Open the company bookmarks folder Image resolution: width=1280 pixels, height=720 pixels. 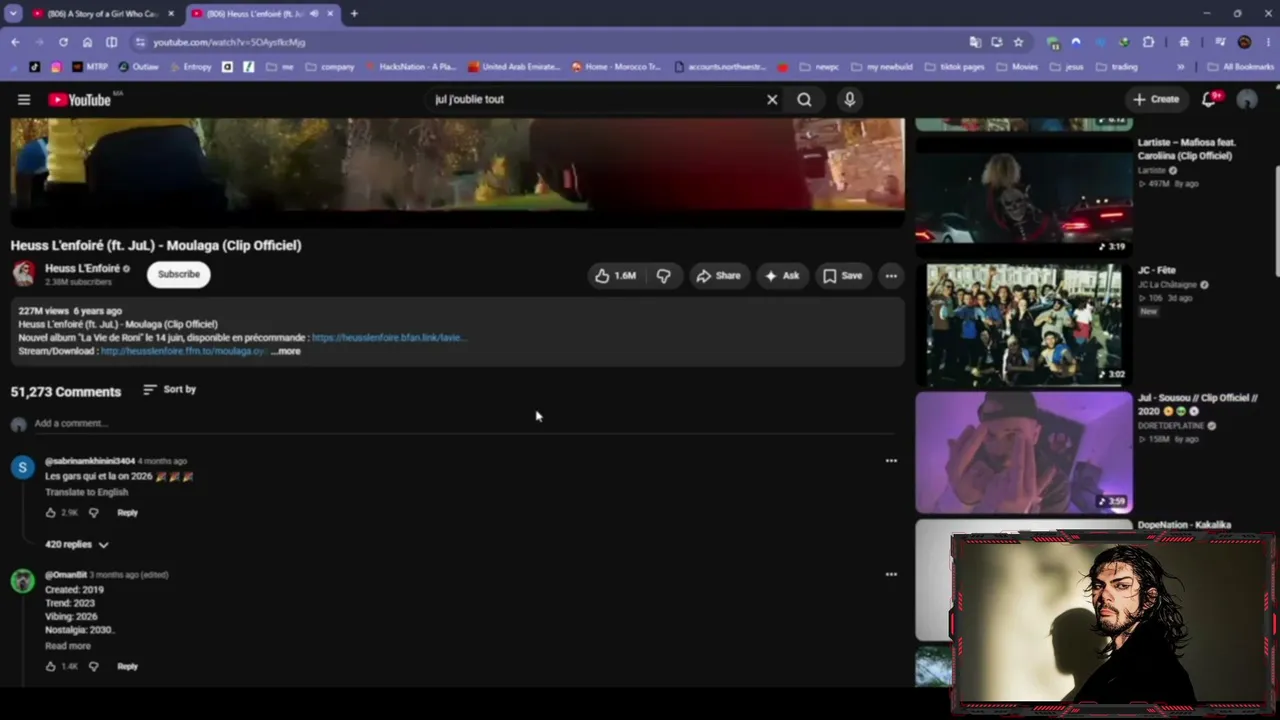pos(330,67)
